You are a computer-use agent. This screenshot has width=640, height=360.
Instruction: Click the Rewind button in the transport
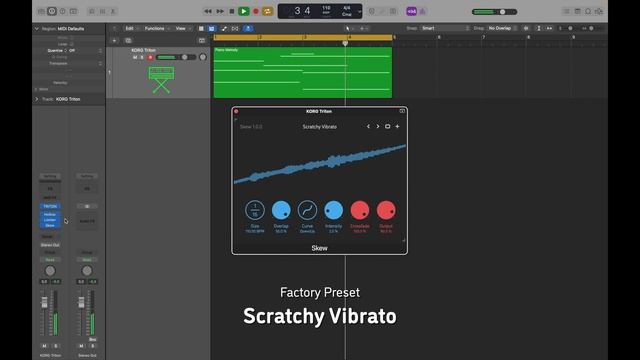click(208, 11)
